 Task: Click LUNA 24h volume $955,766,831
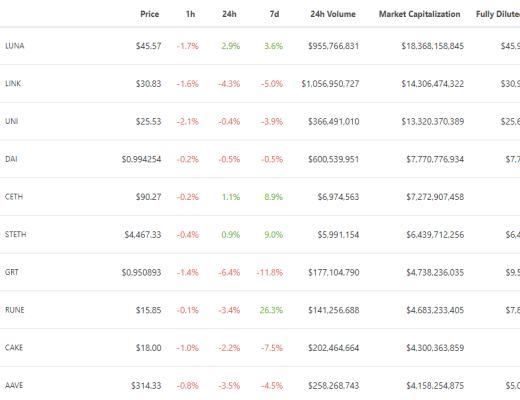[x=333, y=46]
